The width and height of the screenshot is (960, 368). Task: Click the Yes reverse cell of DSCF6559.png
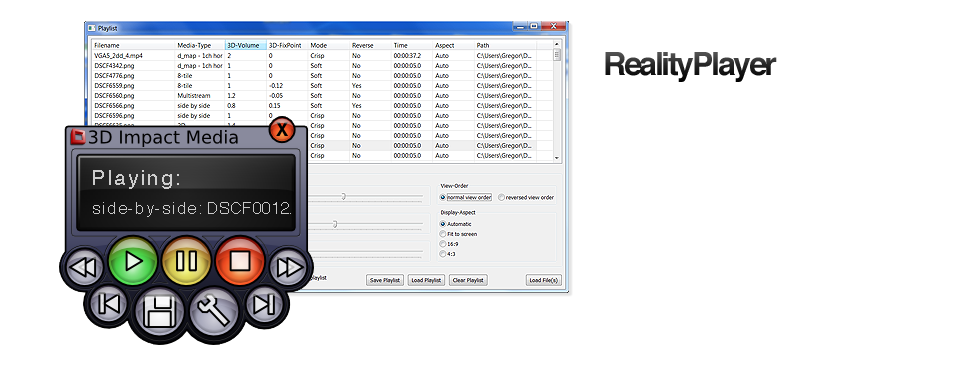tap(370, 86)
